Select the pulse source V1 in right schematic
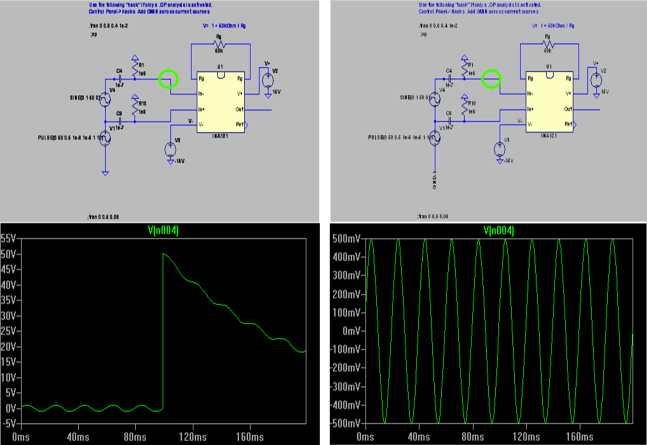The width and height of the screenshot is (647, 445). point(434,138)
